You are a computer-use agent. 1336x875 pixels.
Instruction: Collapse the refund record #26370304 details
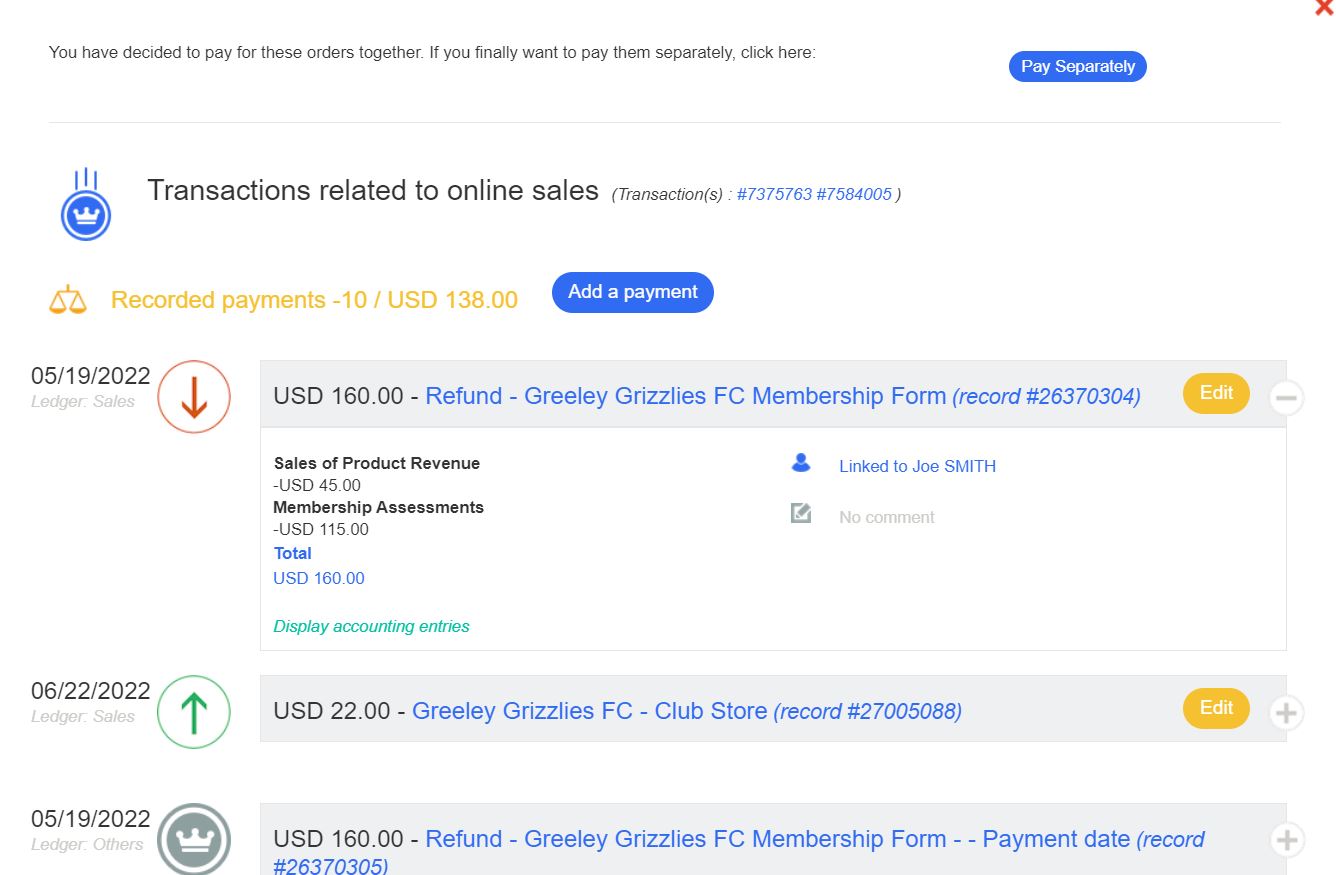(x=1286, y=398)
